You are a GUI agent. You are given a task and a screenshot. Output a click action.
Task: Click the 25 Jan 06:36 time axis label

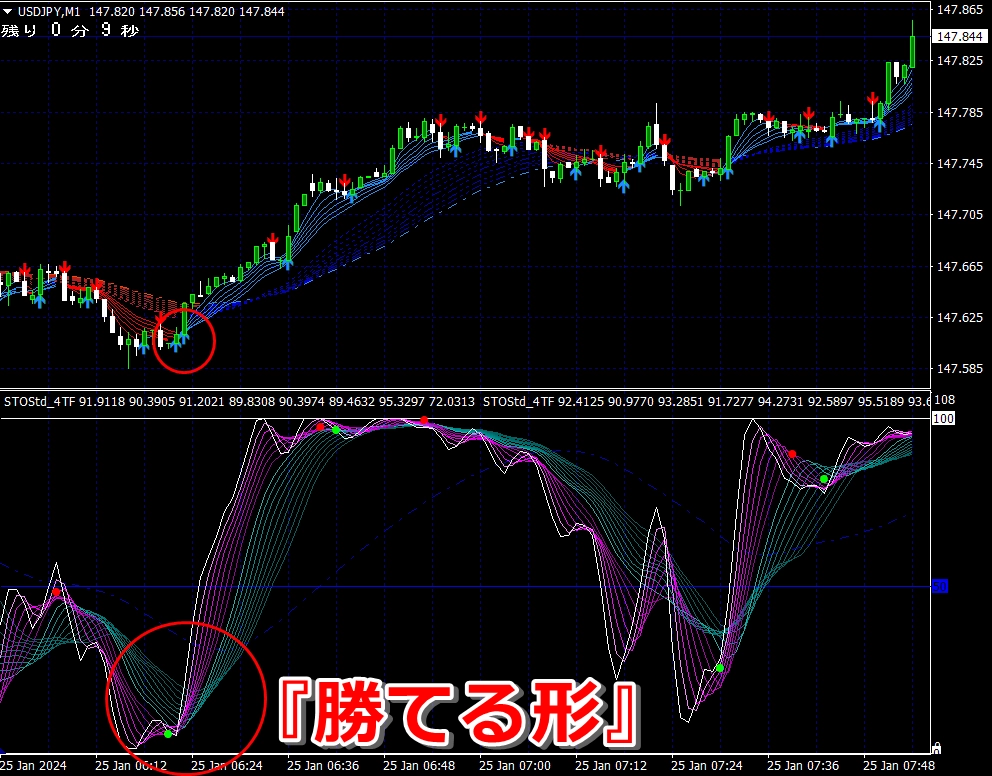323,766
